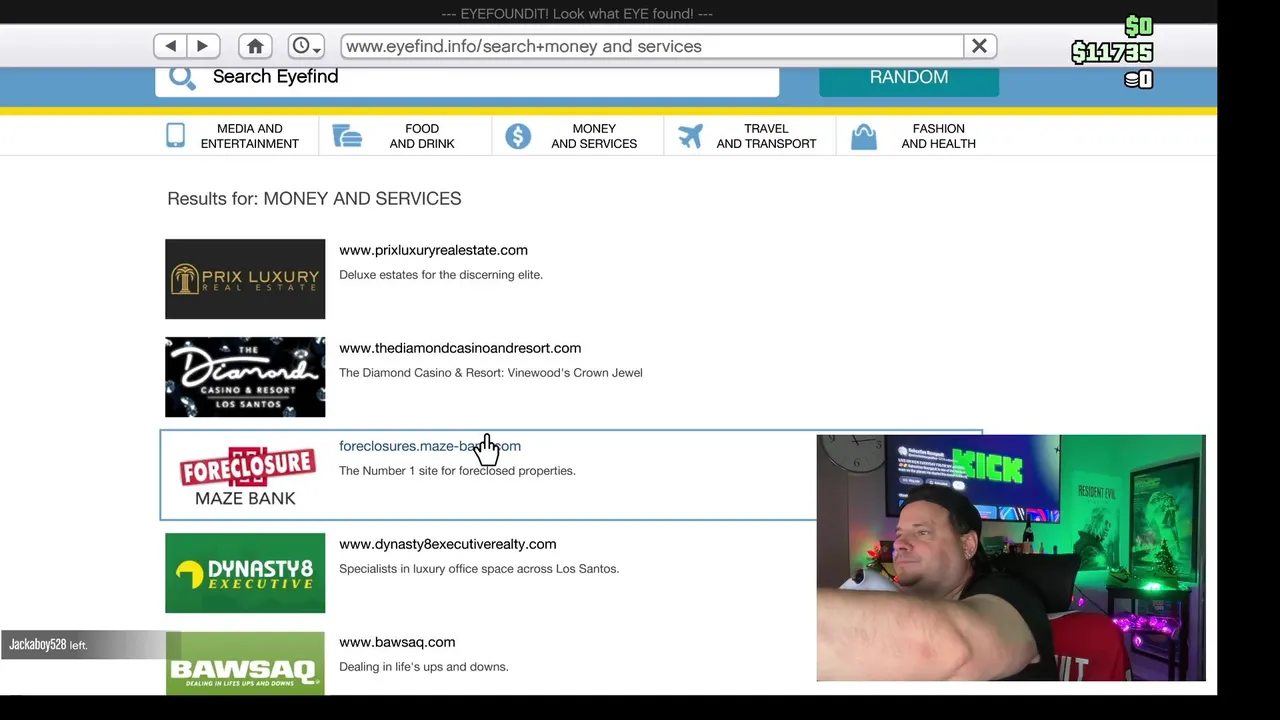This screenshot has height=720, width=1280.
Task: Open the Diamond Casino & Resort thumbnail
Action: coord(245,377)
